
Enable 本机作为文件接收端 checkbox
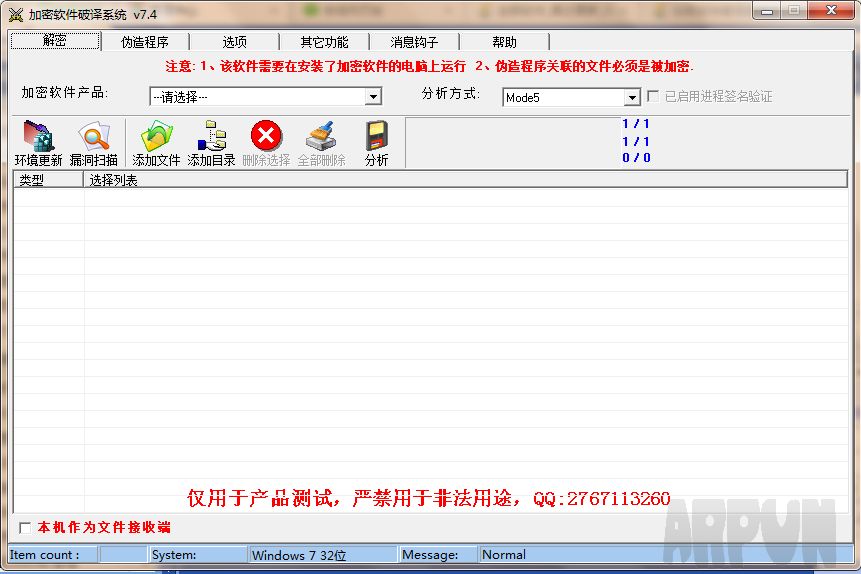[25, 527]
